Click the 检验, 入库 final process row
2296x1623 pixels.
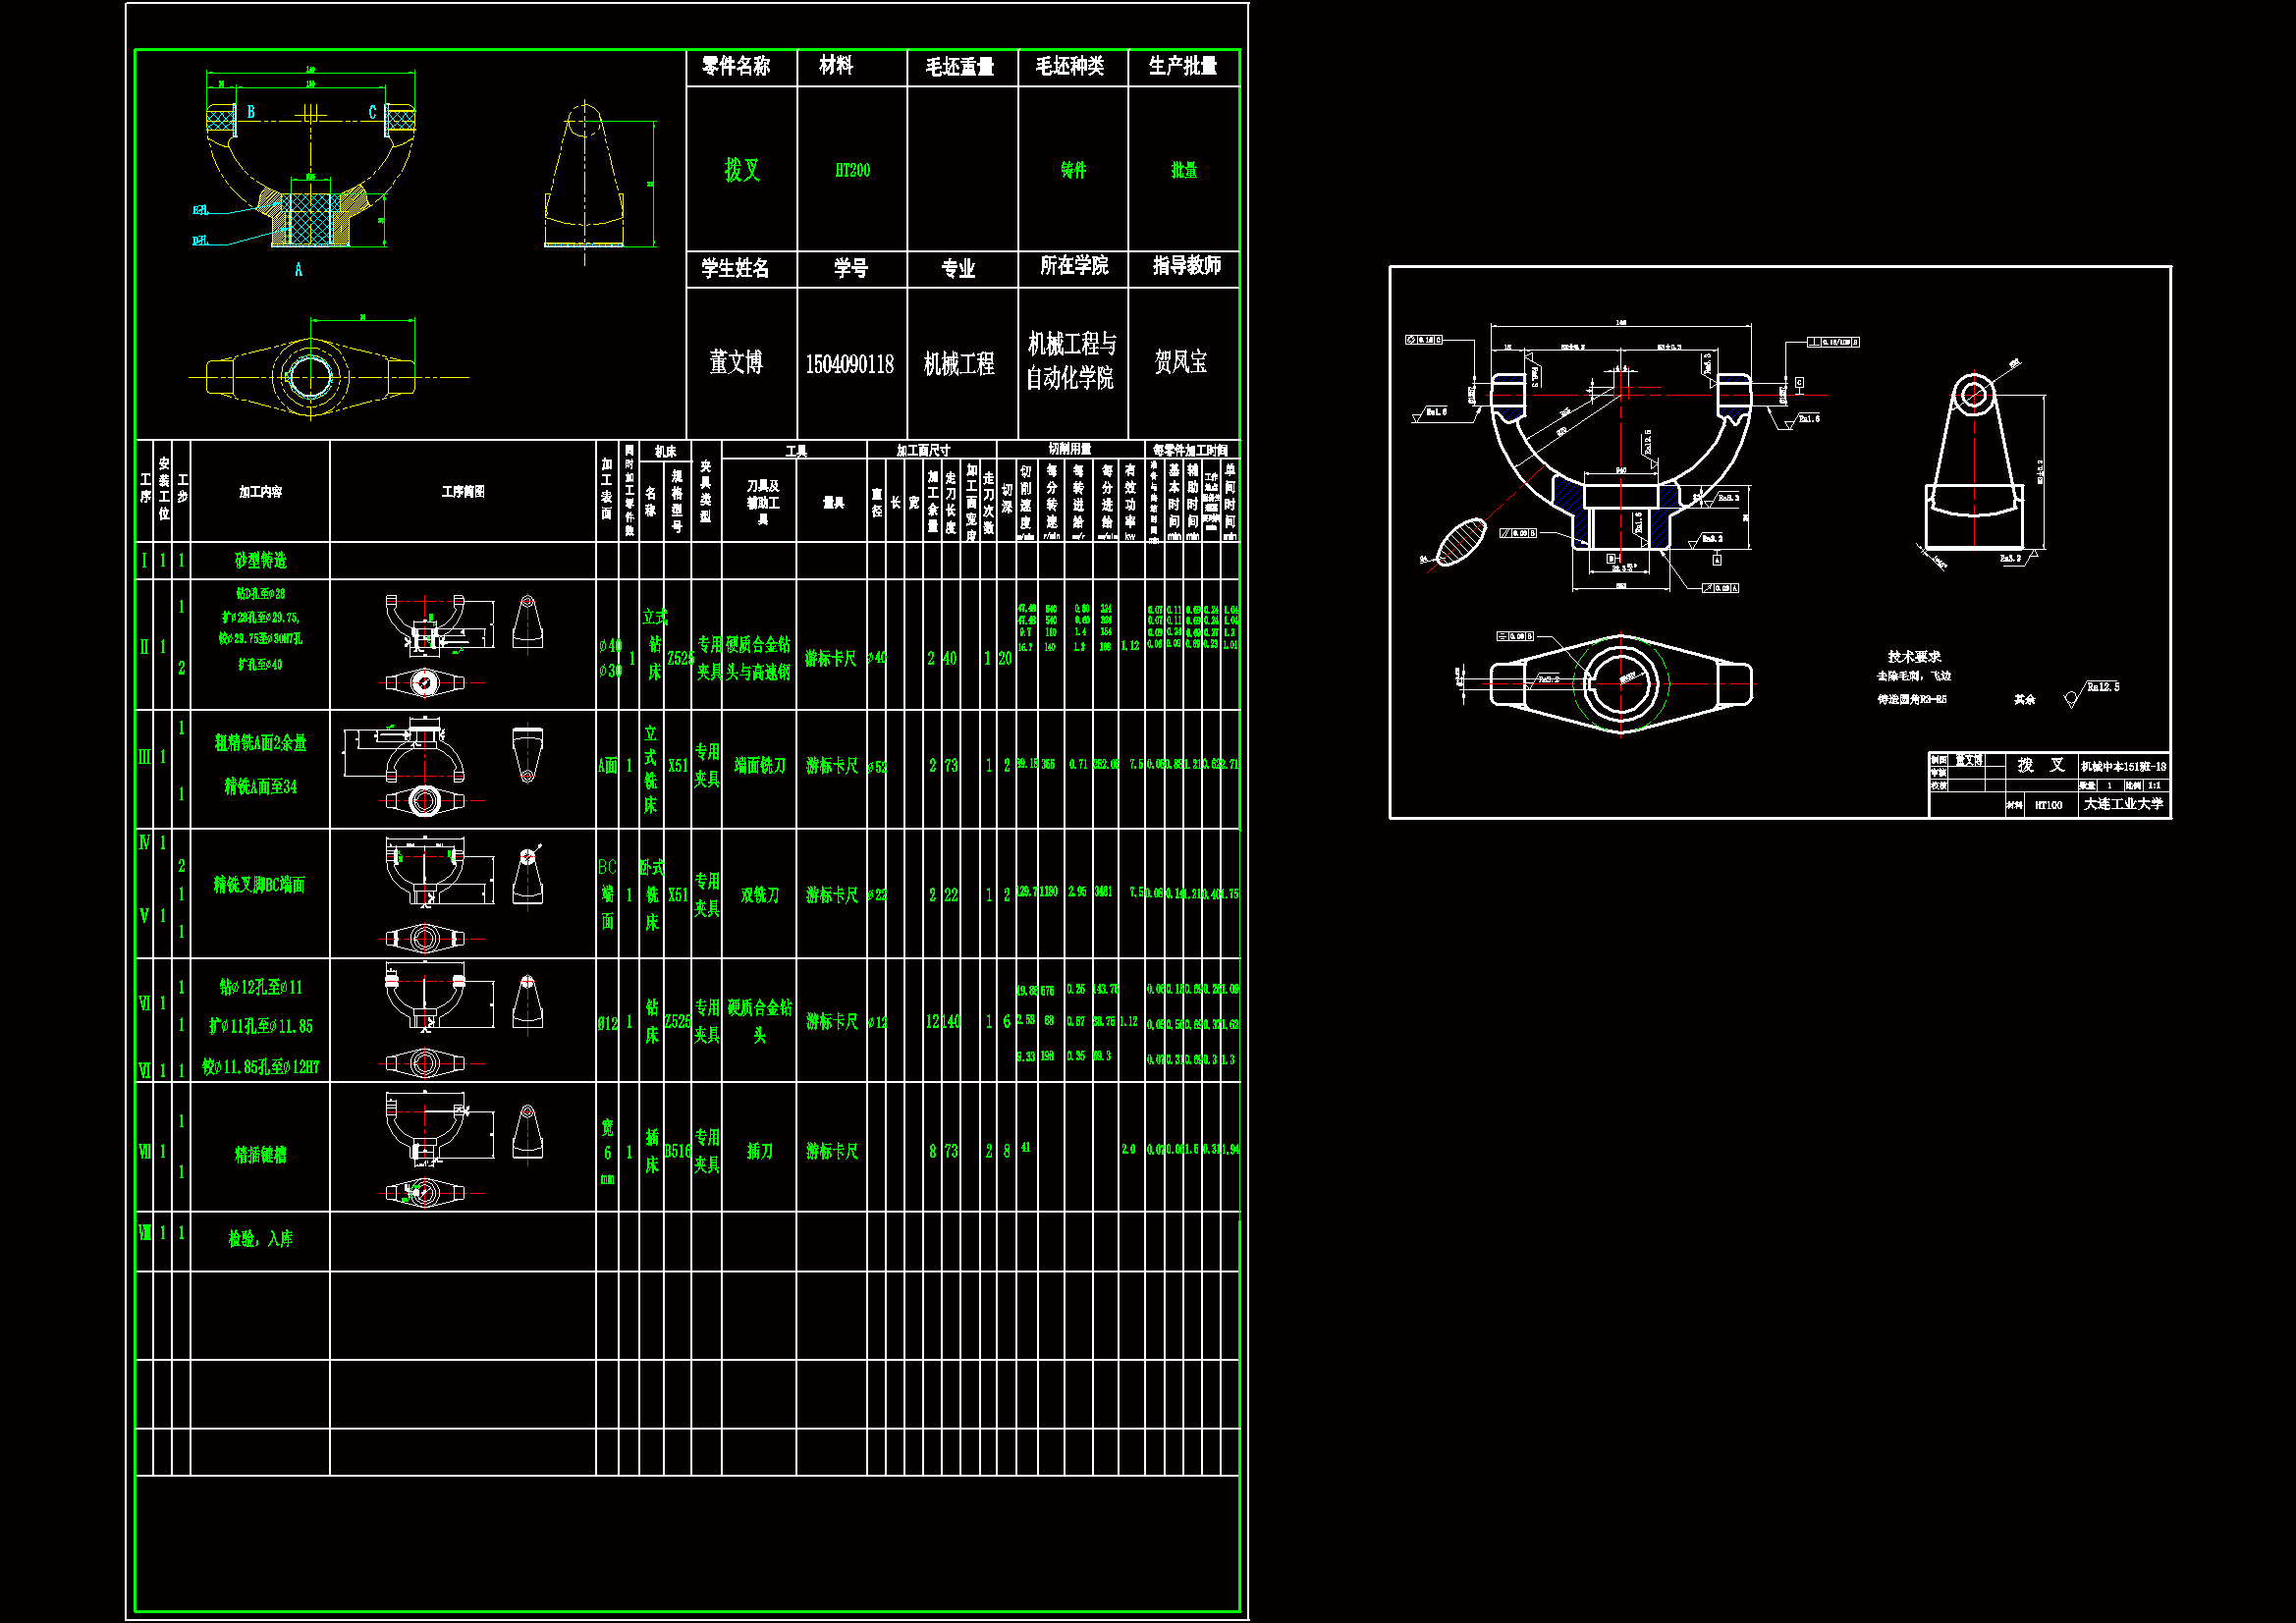[x=260, y=1239]
